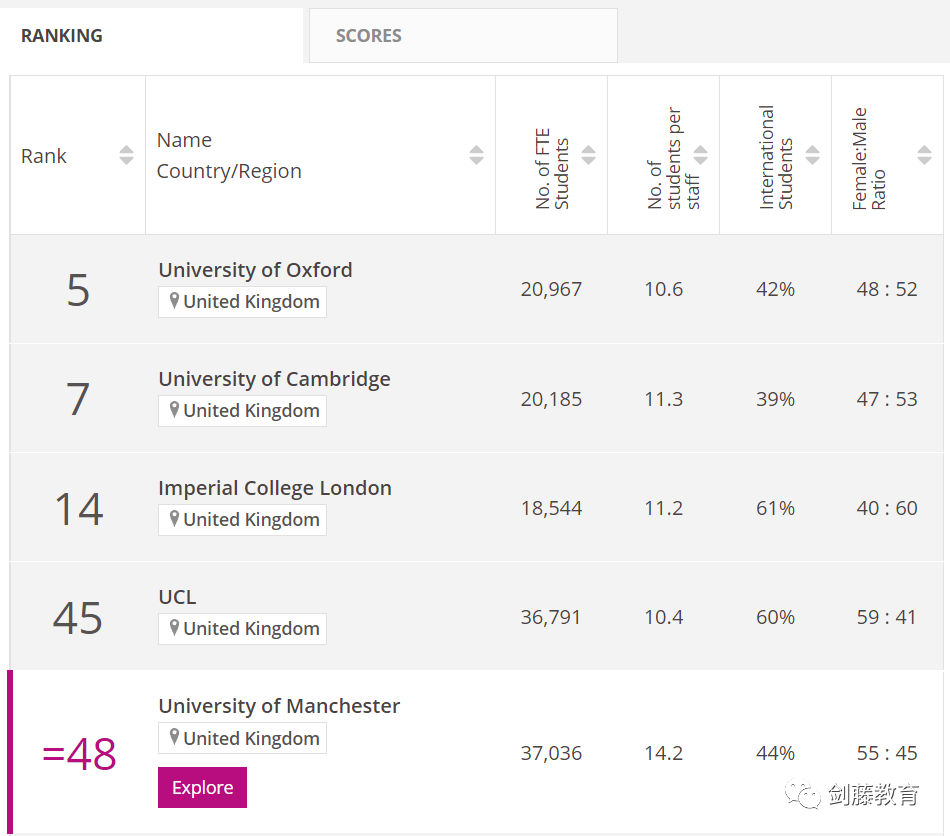Open the UCL university link
This screenshot has width=950, height=836.
pos(177,597)
